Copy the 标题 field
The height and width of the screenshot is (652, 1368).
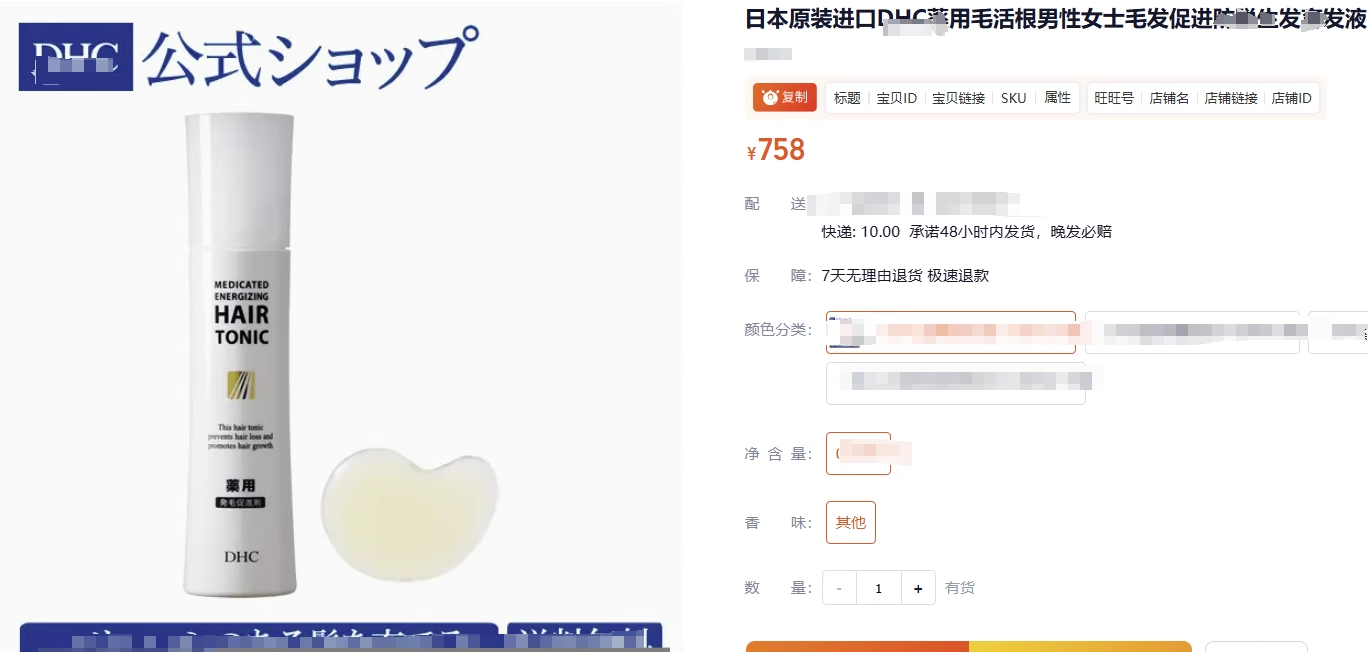(847, 98)
